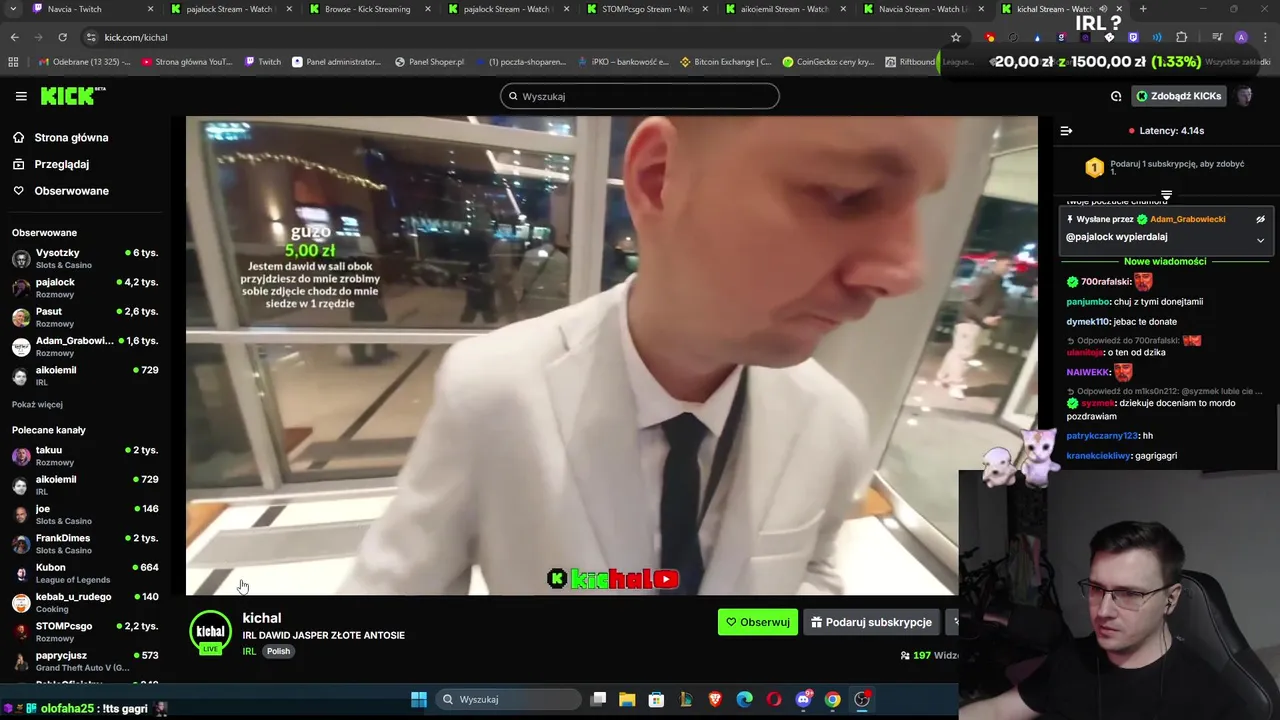Open the pajalock channel in sidebar
Viewport: 1280px width, 720px height.
(x=85, y=288)
